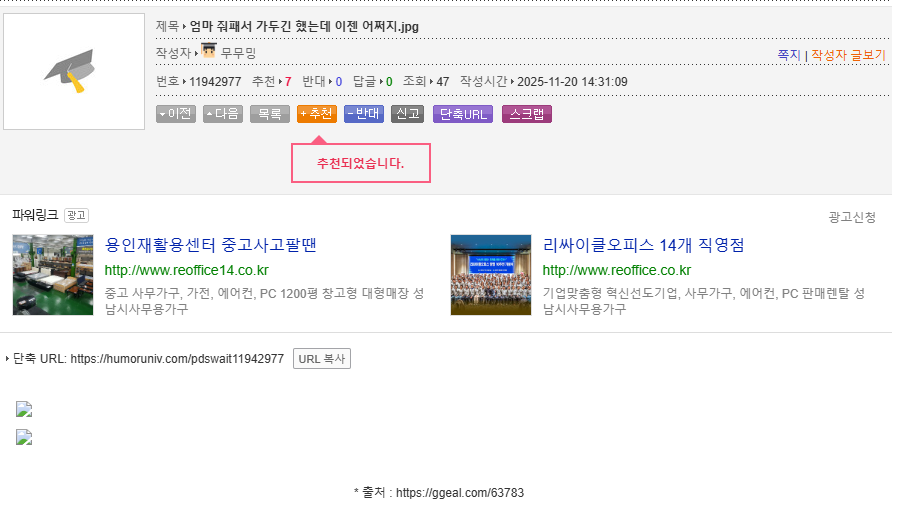Open 용인재활용센터 중고사고팔땐 ad title
The width and height of the screenshot is (906, 517).
[x=210, y=245]
